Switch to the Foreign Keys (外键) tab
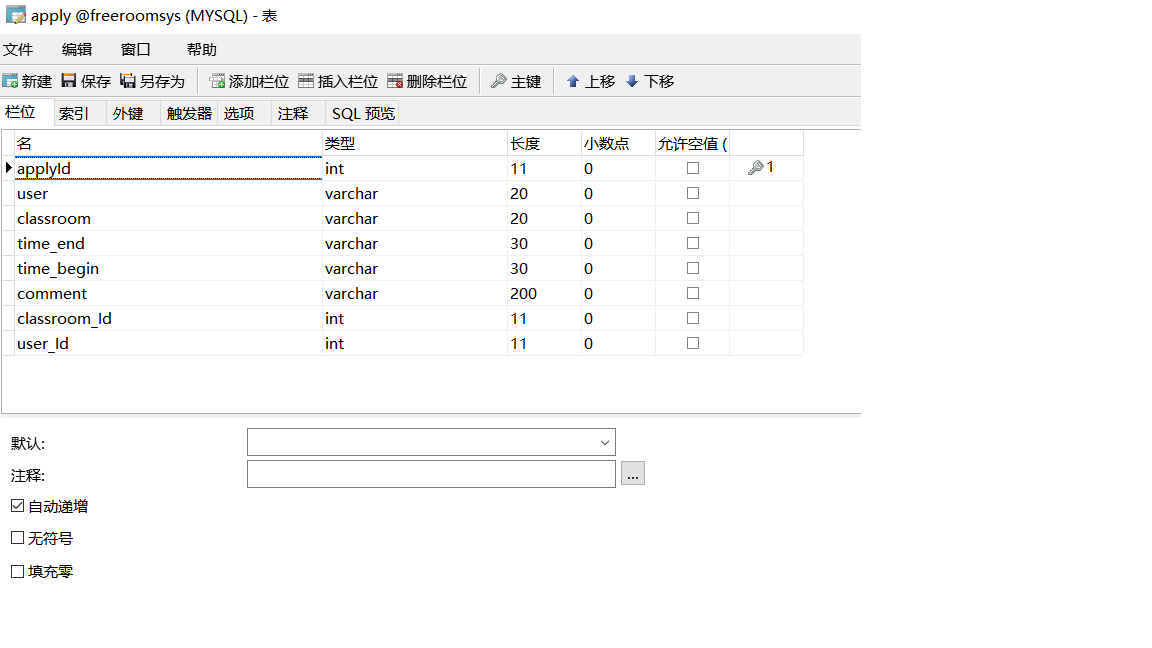This screenshot has height=648, width=1152. click(x=133, y=113)
